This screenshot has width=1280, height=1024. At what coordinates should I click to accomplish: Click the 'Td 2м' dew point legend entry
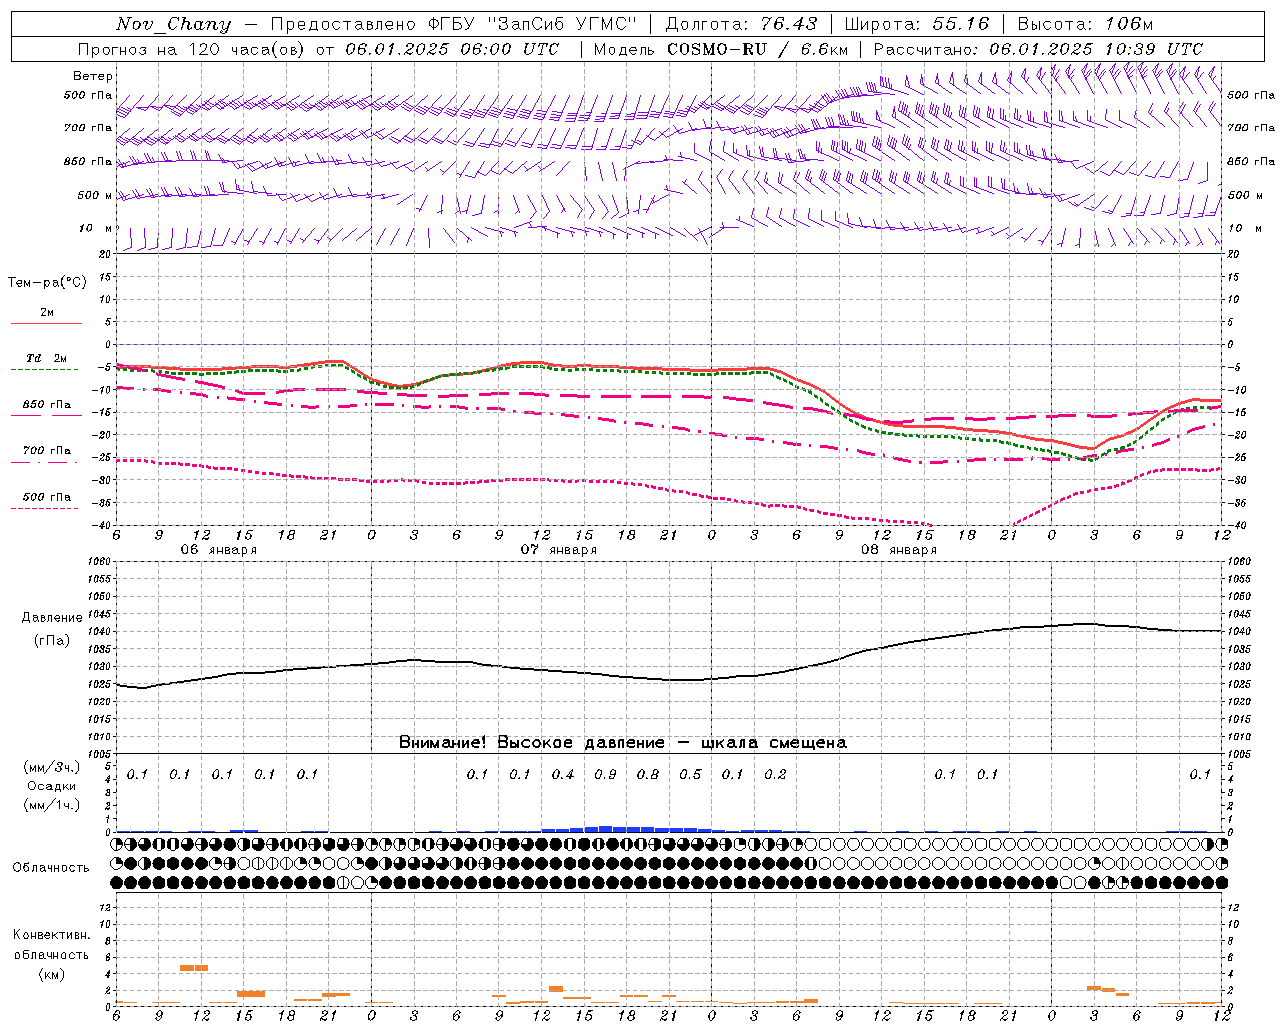46,358
